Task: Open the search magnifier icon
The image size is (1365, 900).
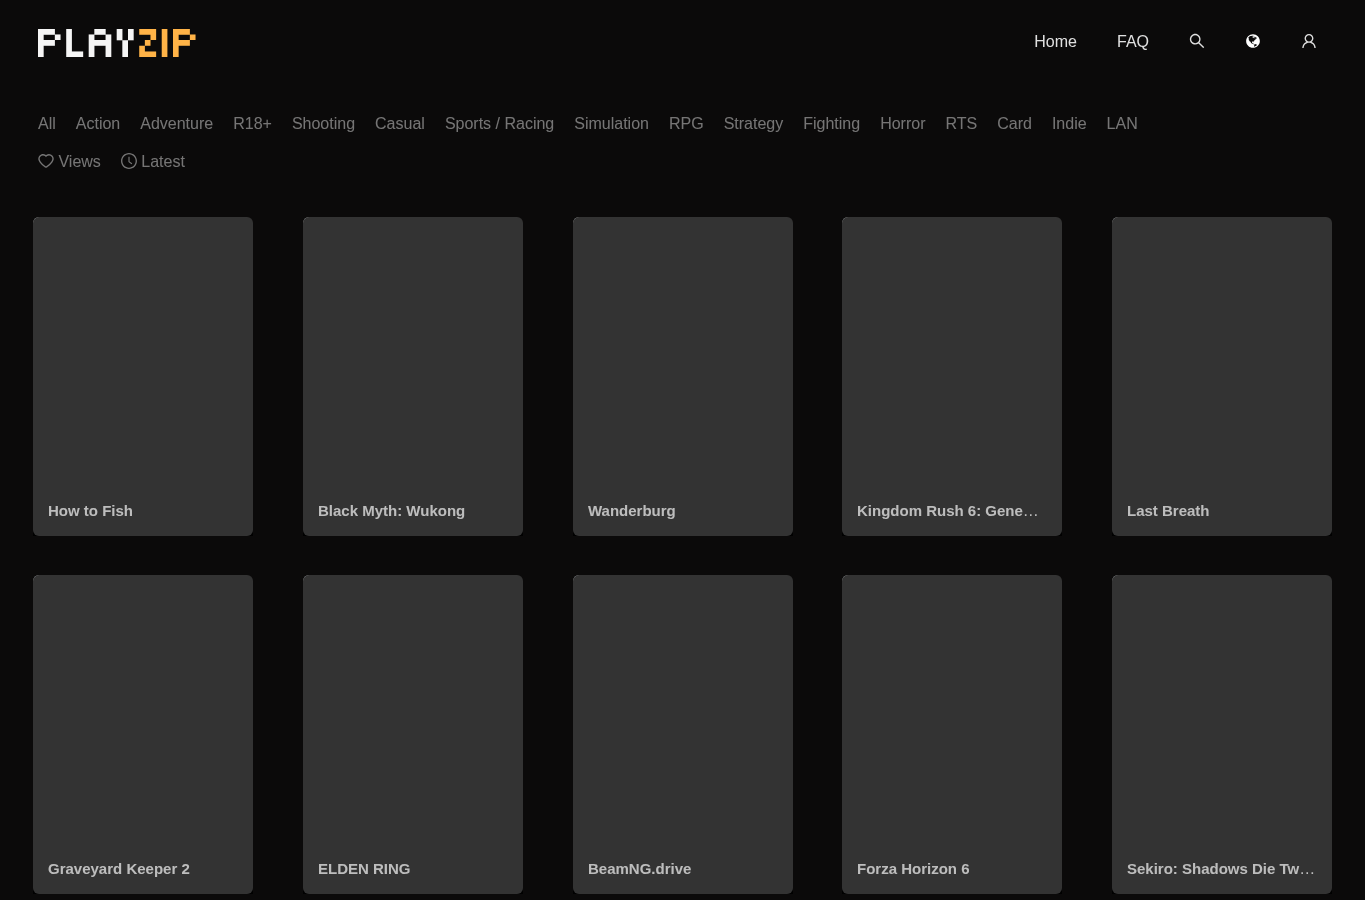Action: (1196, 41)
